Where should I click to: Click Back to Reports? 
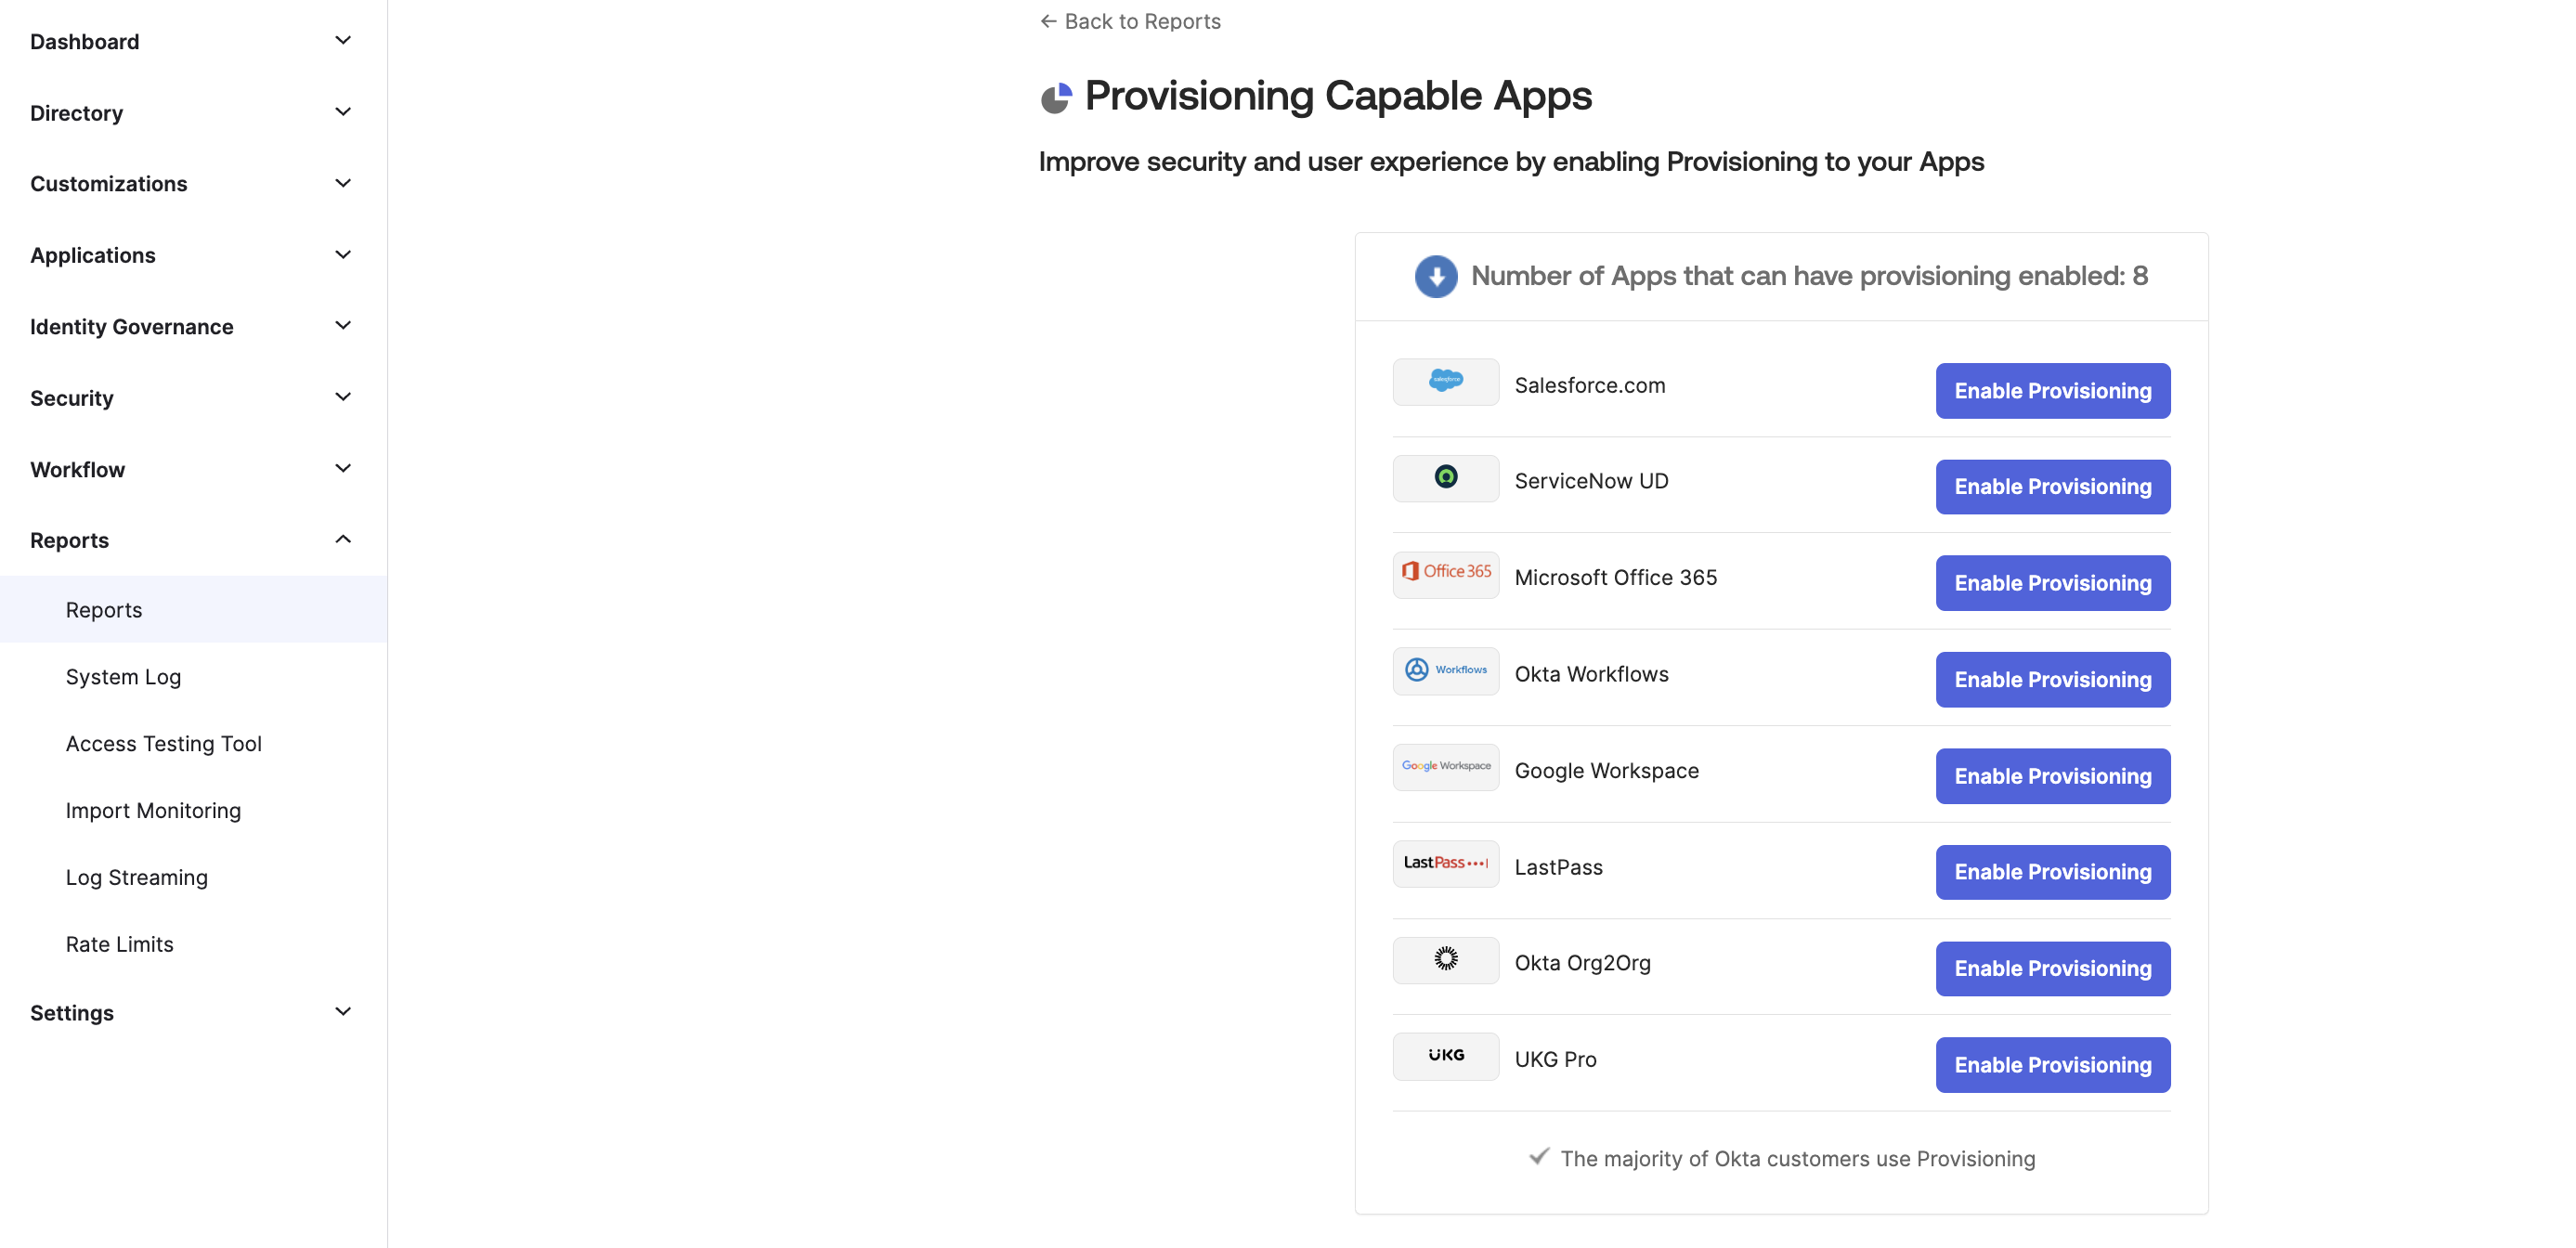[1129, 20]
